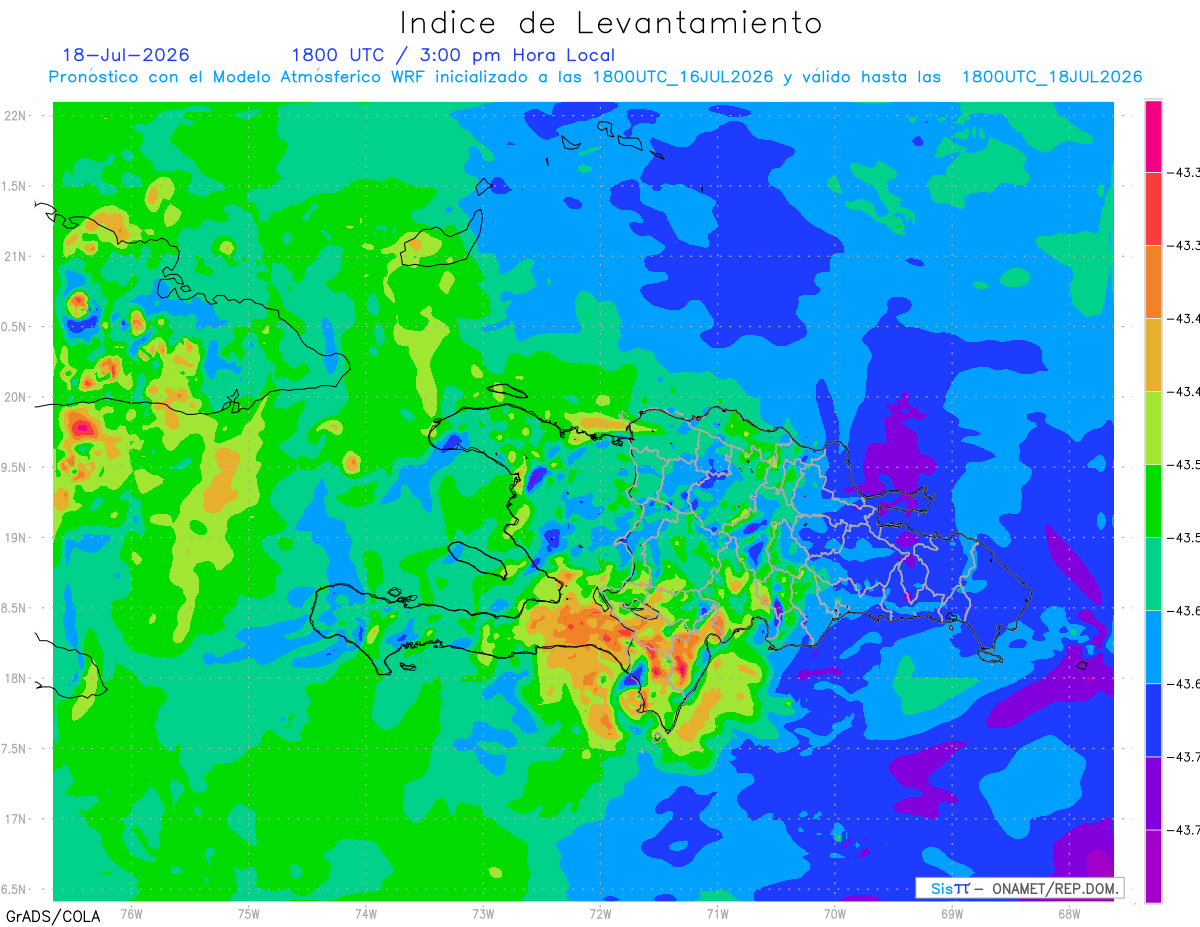Click the 20N latitude label
Screen dimensions: 1200x927
(x=17, y=397)
